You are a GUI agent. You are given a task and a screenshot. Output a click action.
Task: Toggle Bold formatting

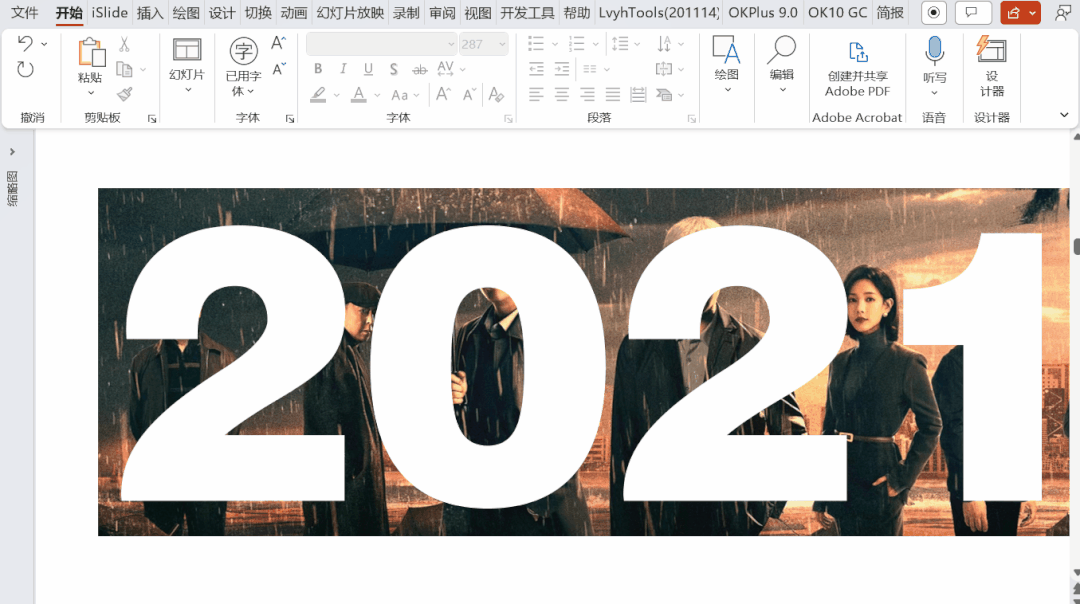tap(318, 69)
